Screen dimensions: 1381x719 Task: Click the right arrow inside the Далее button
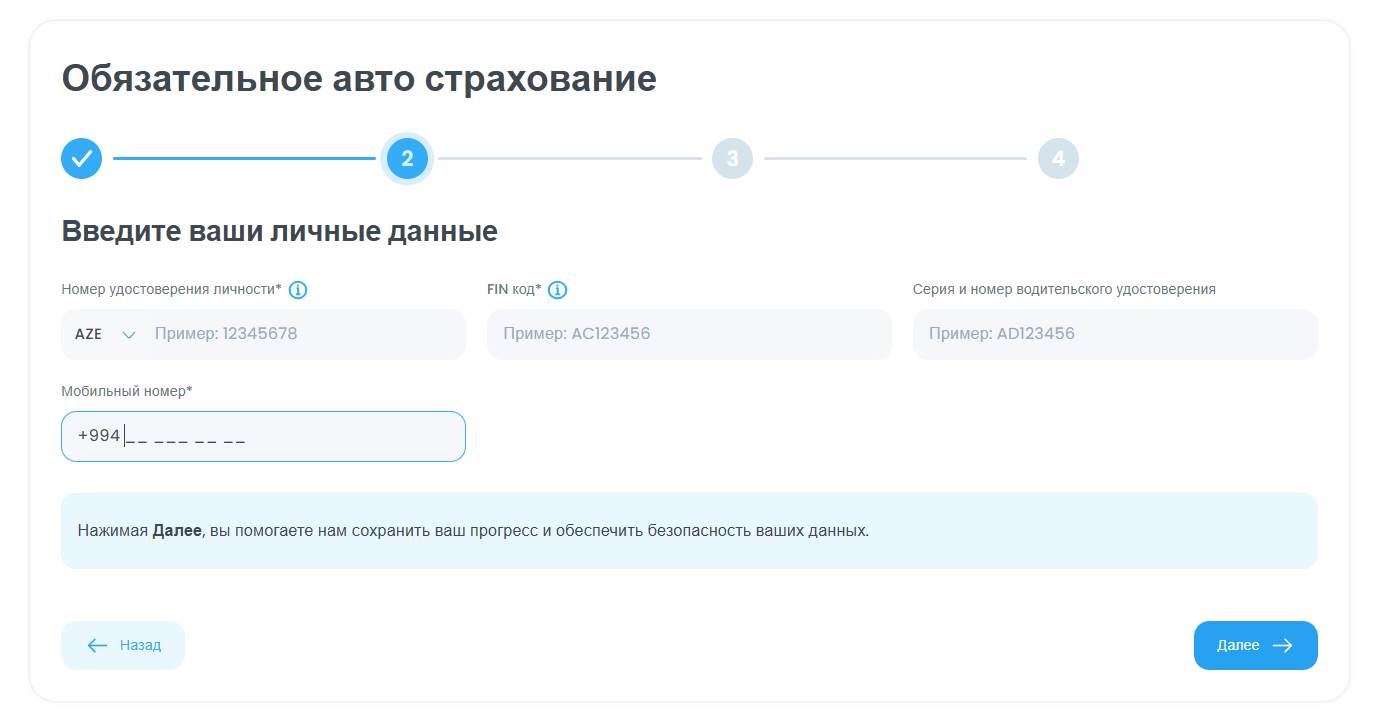[1283, 645]
